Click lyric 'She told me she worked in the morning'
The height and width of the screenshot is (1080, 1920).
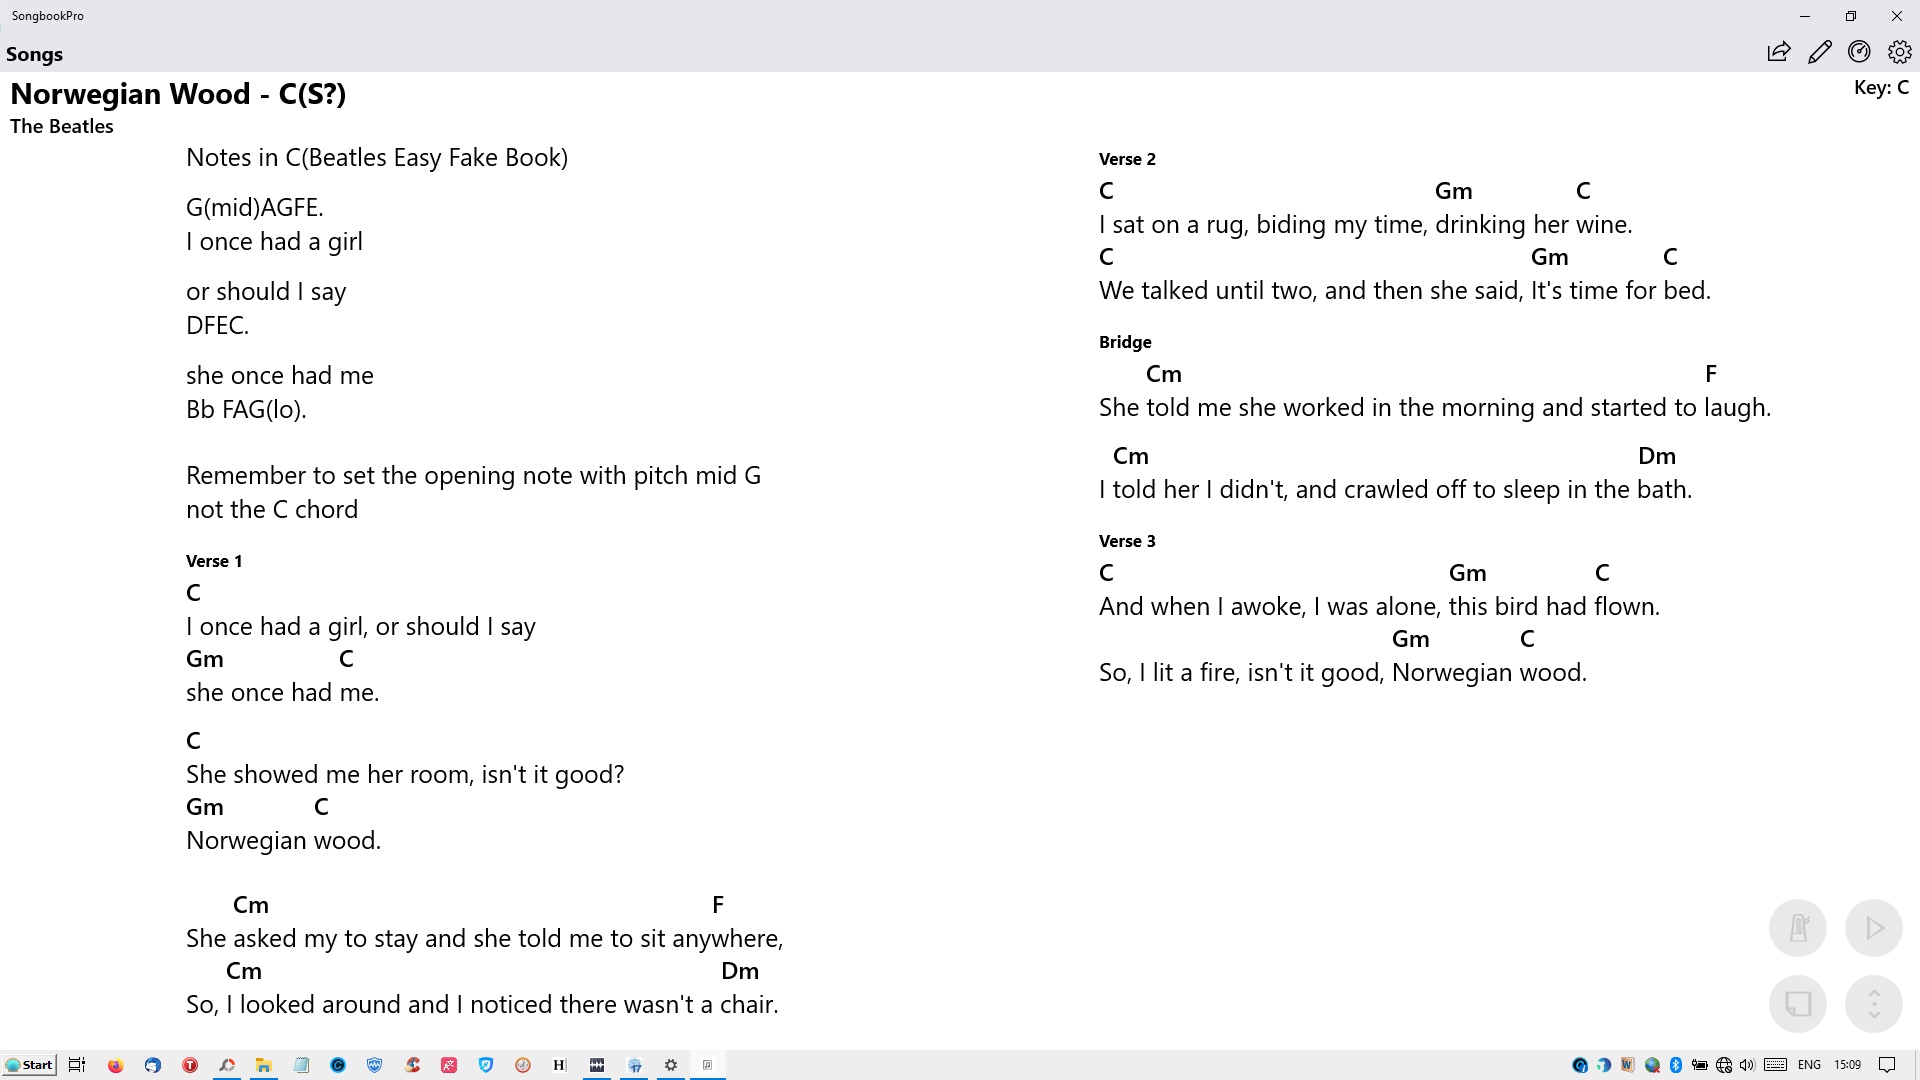point(1317,408)
